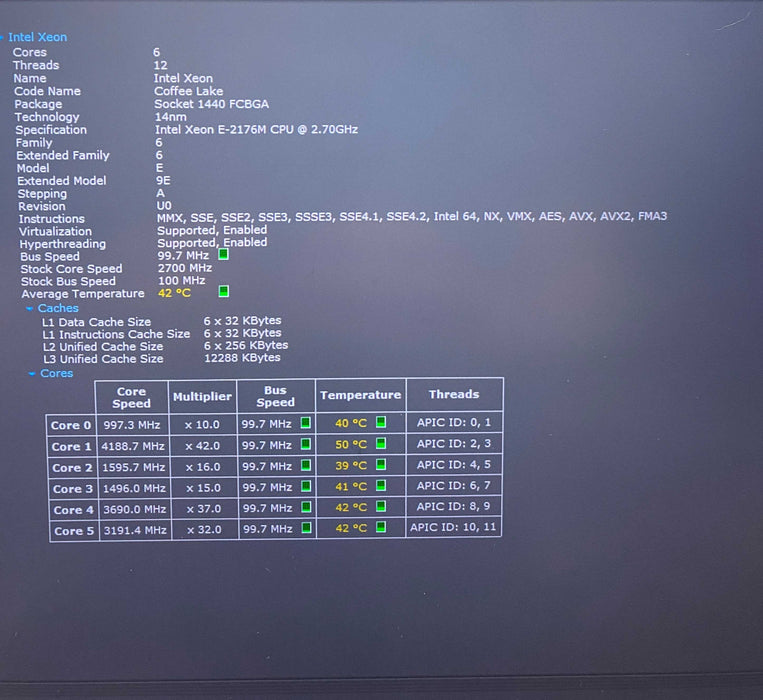Click the Threads value 12

[160, 65]
